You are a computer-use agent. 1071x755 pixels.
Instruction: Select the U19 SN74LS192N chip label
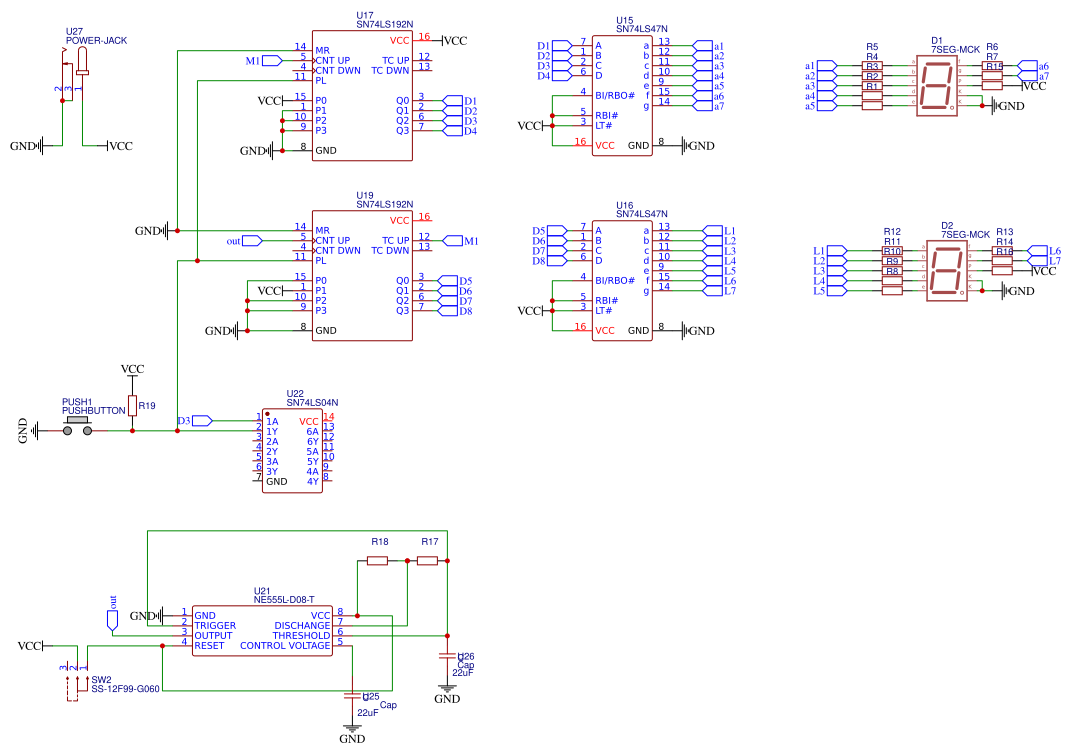tap(385, 200)
